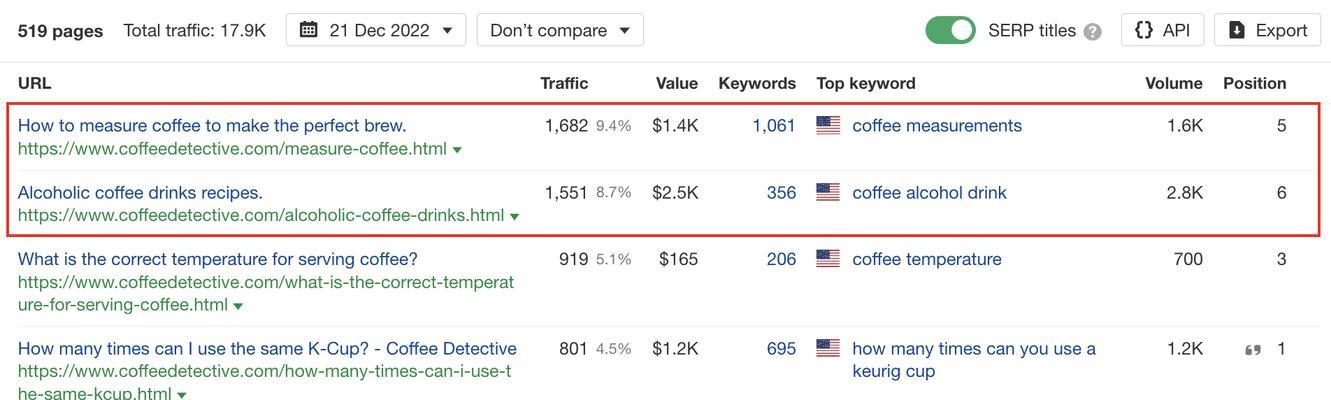
Task: Open the 21 Dec 2022 date dropdown
Action: [376, 30]
